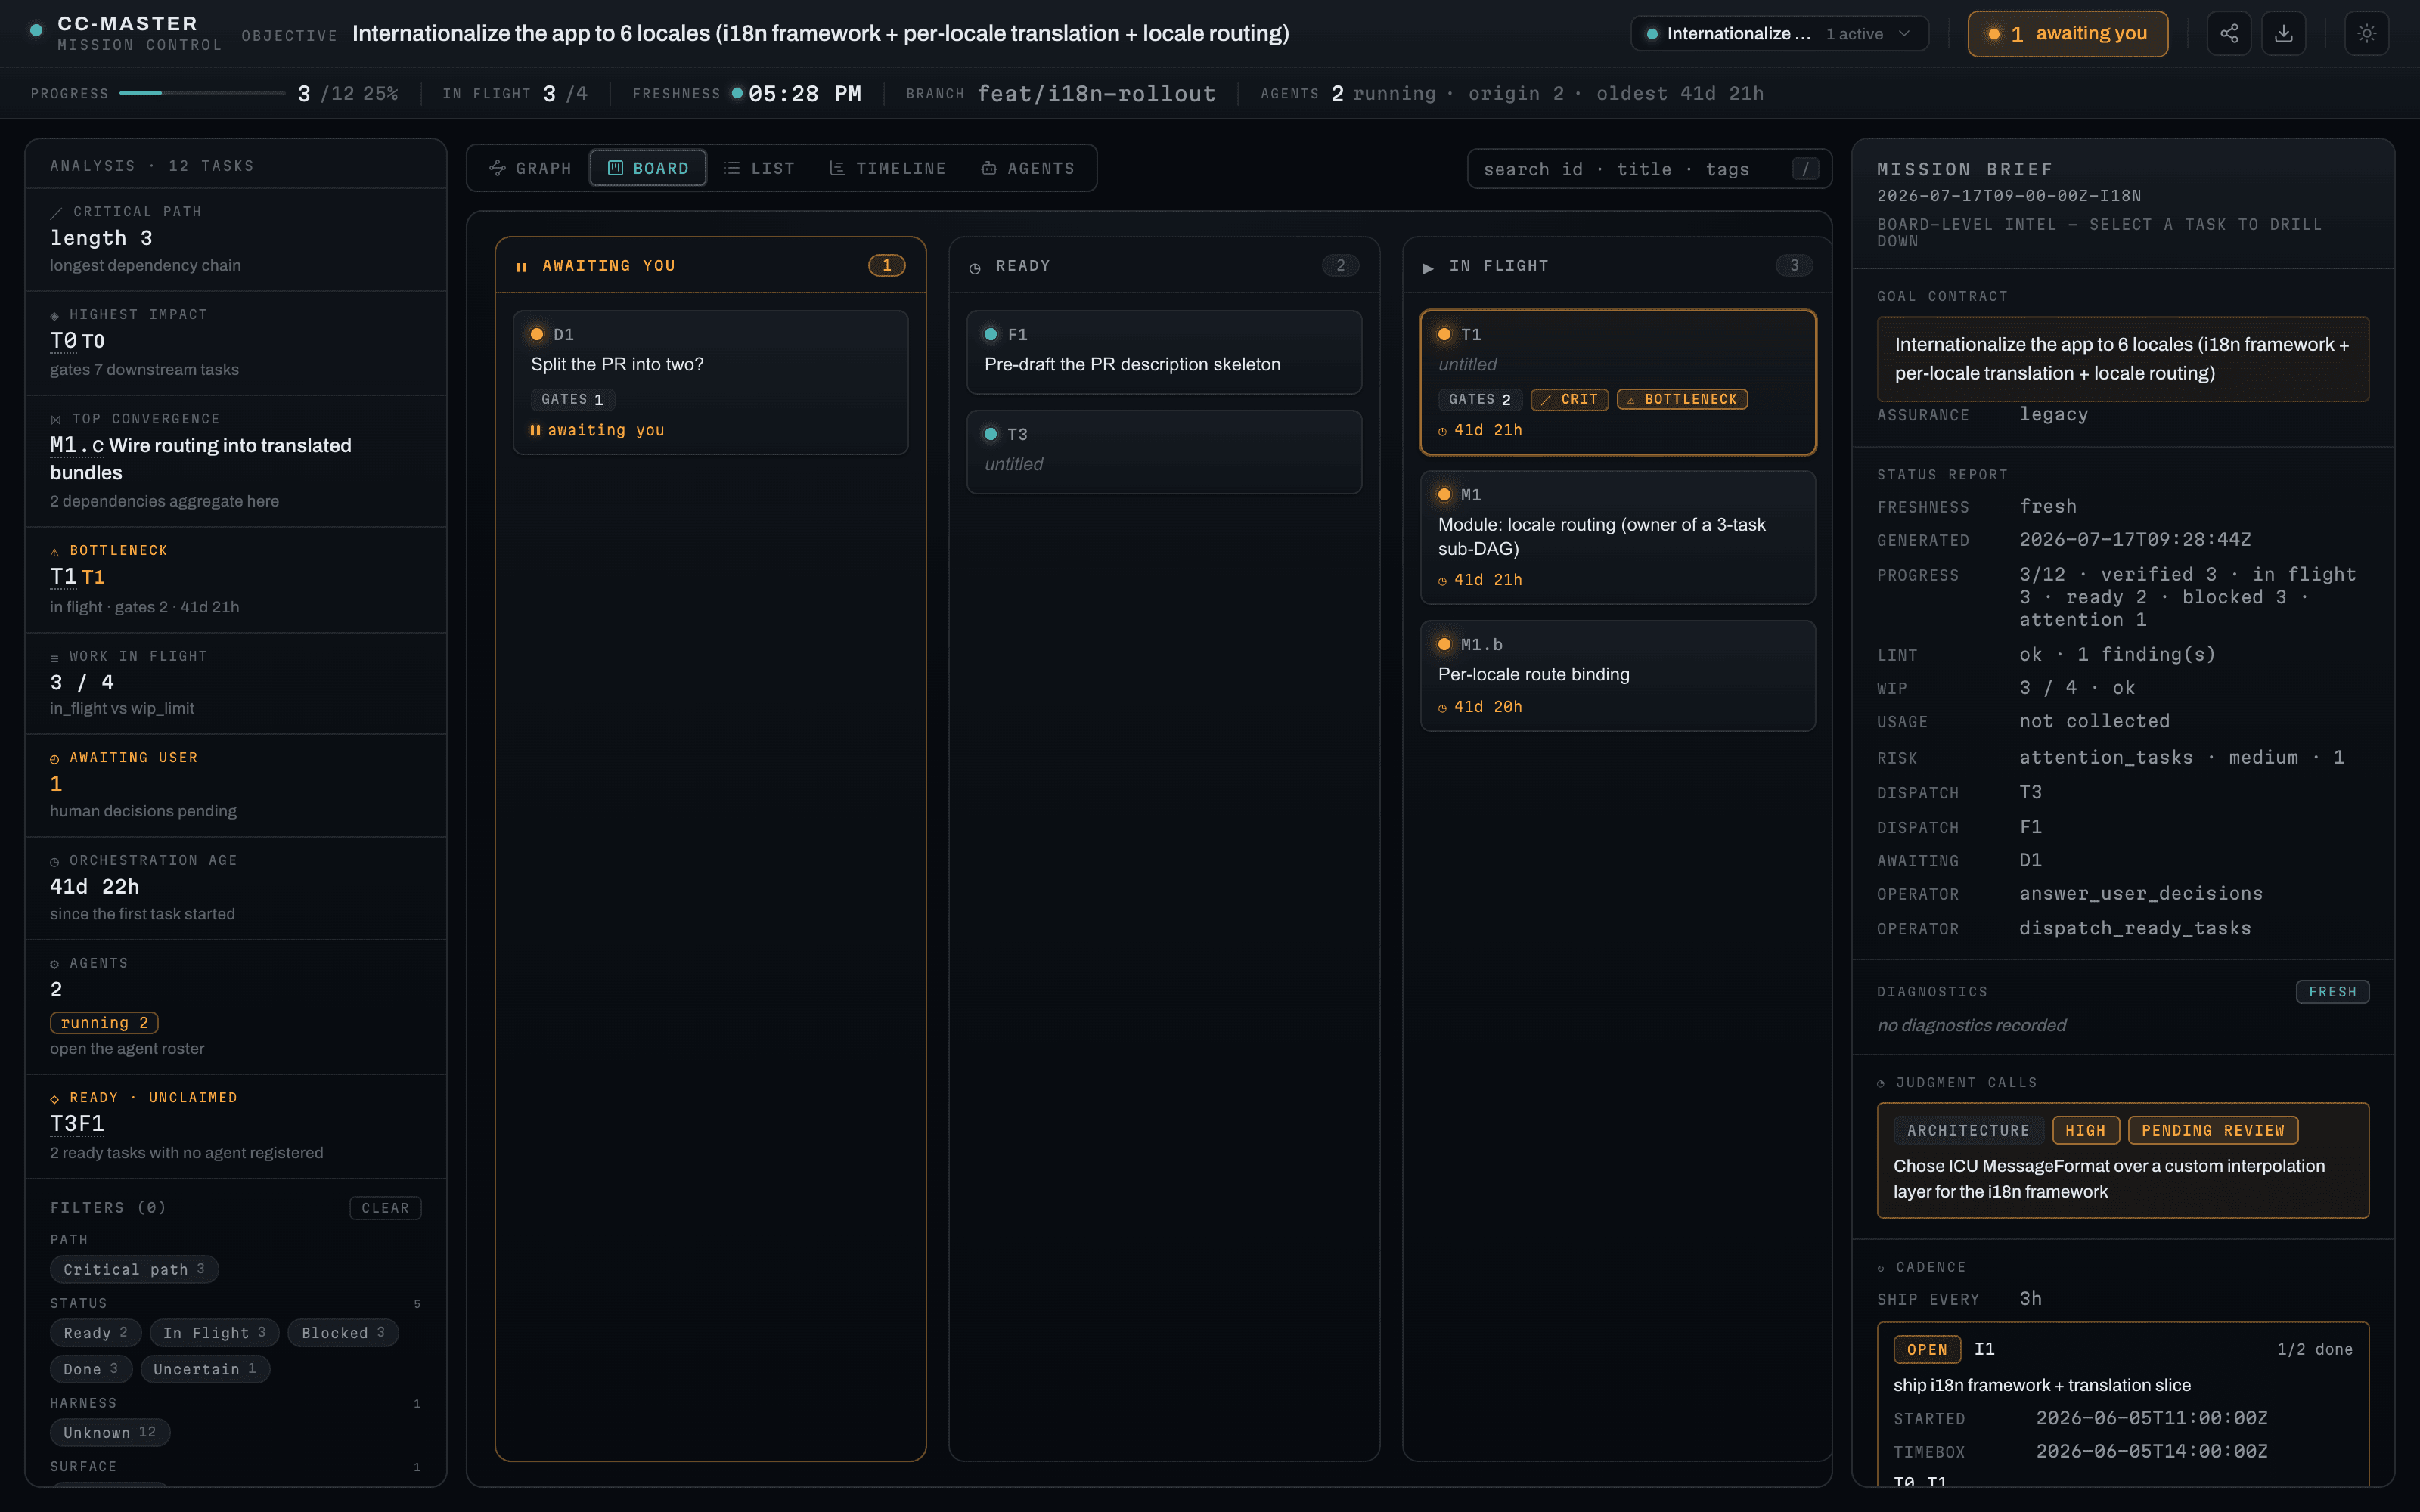Click the GATES 2 chip on T1

(x=1480, y=399)
